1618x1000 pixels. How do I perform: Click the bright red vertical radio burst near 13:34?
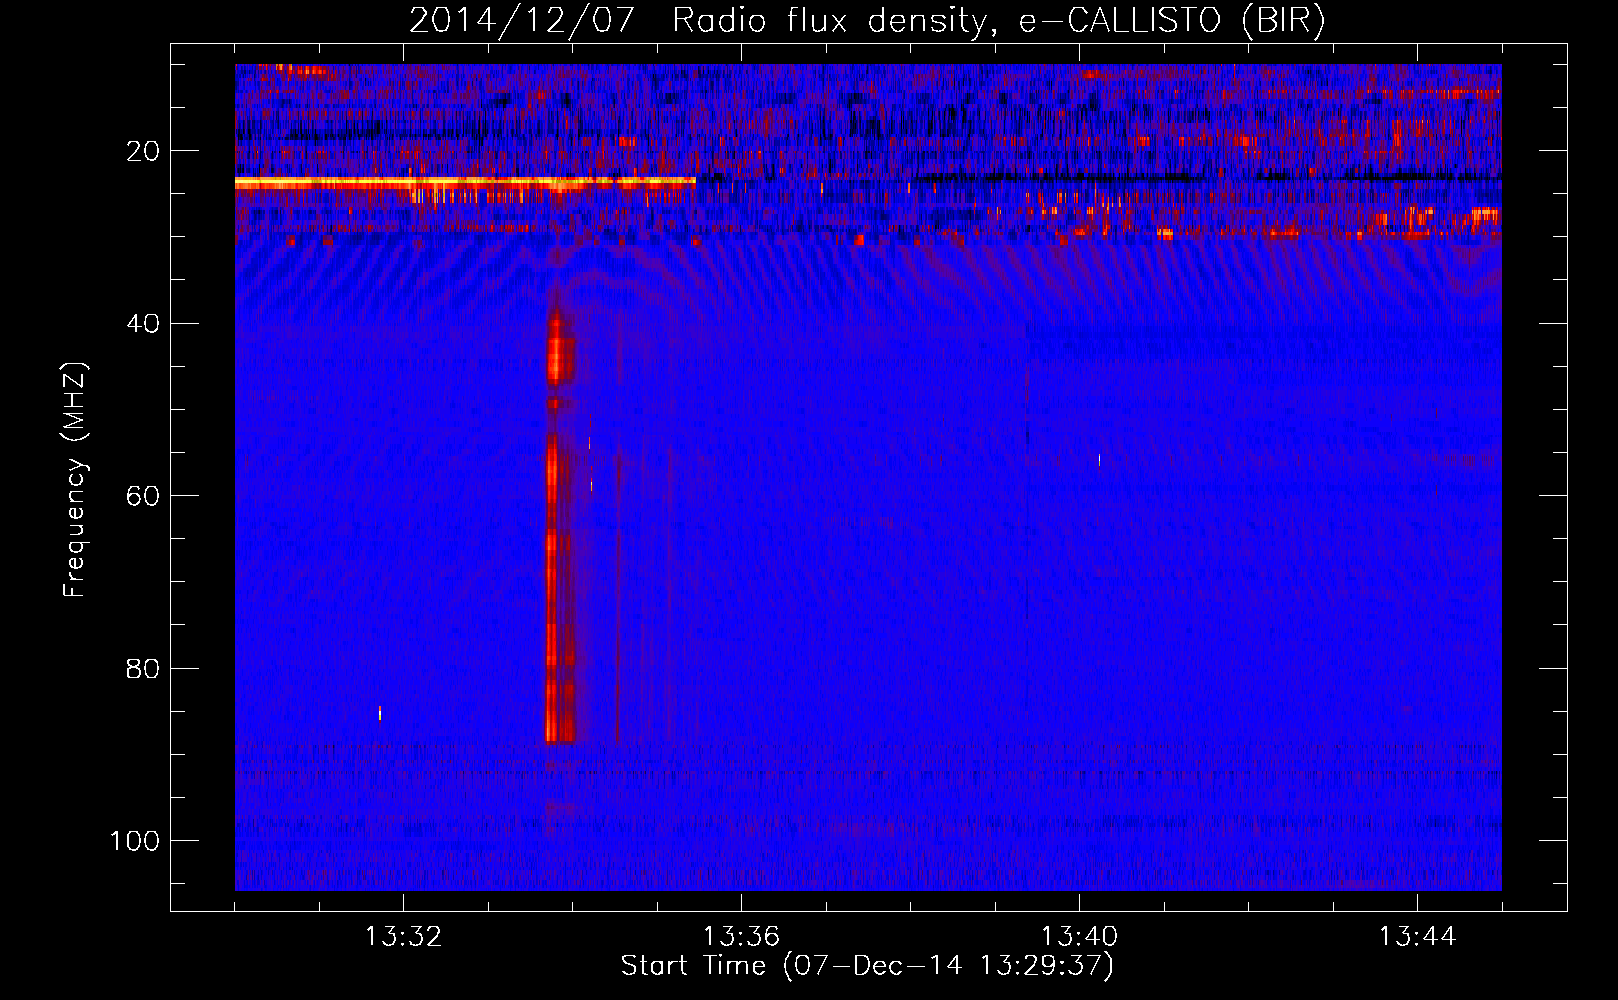coord(560,525)
